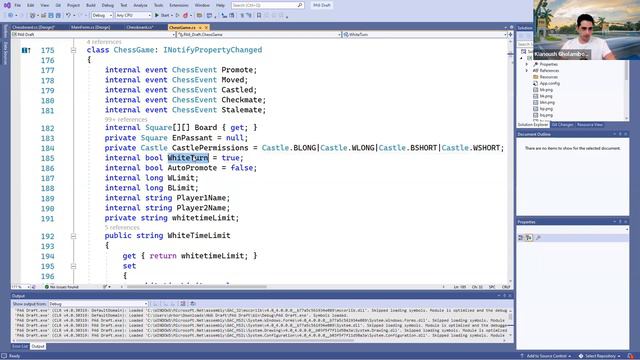Click the '99+ references' CodeLens link
Screen dimensions: 640x360
coord(126,120)
